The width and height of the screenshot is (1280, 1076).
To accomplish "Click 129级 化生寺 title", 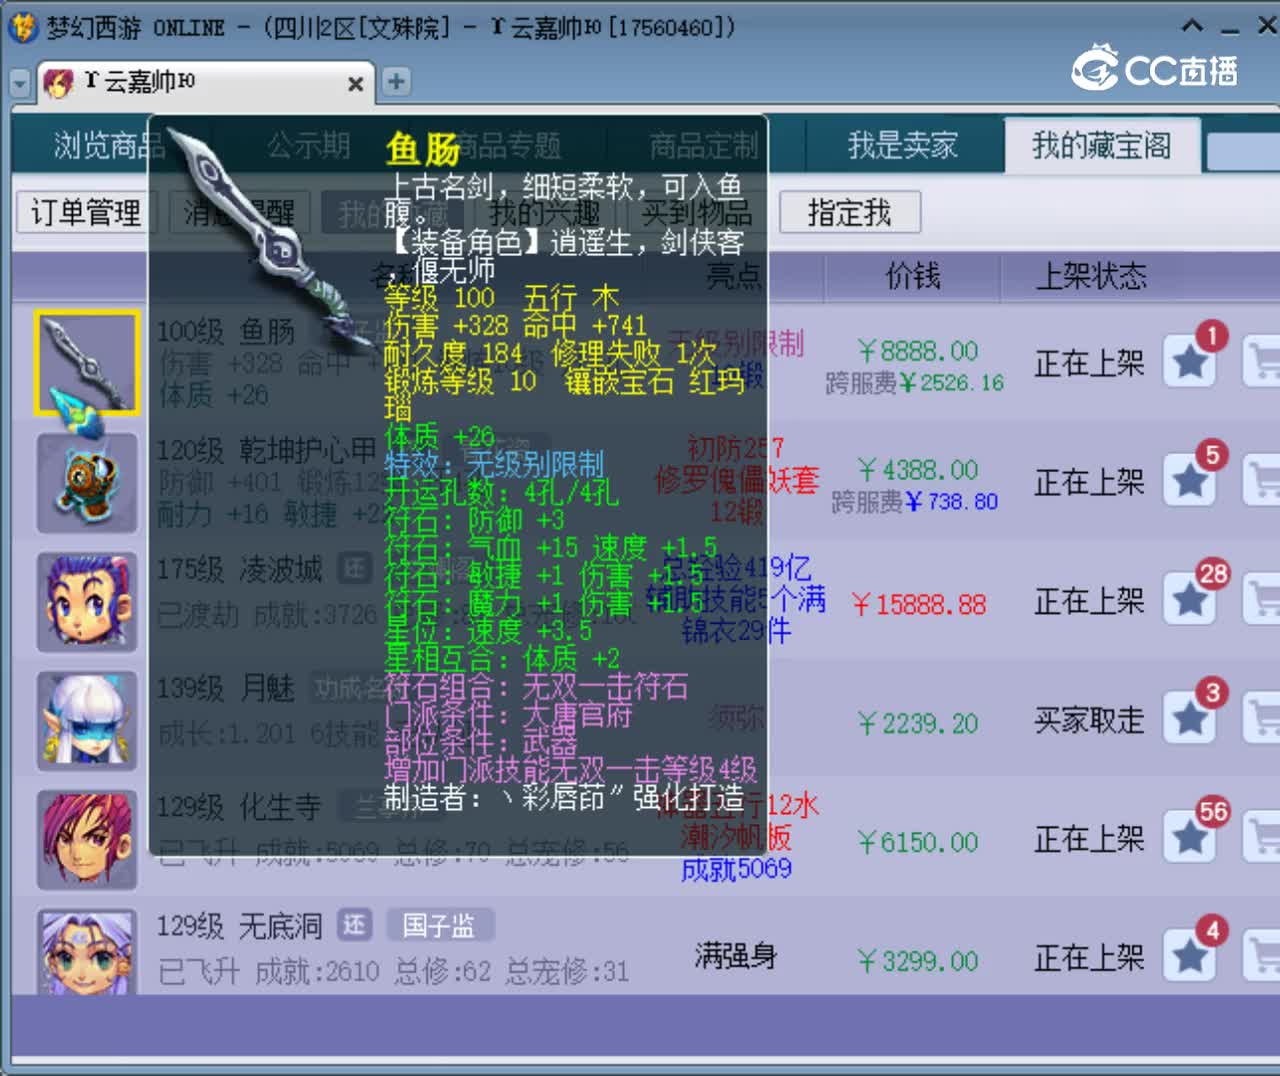I will [x=240, y=807].
